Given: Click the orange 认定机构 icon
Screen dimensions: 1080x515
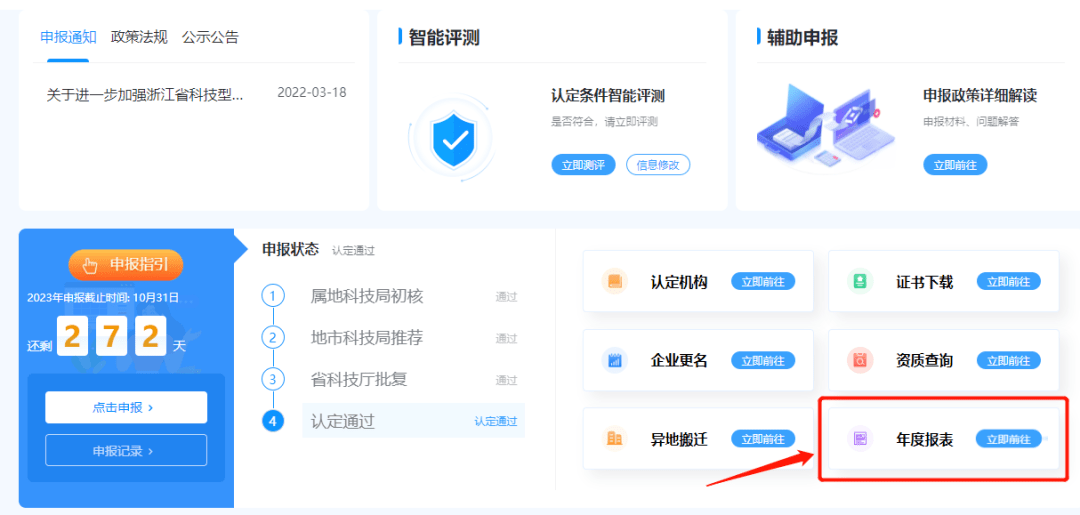Looking at the screenshot, I should pos(614,282).
